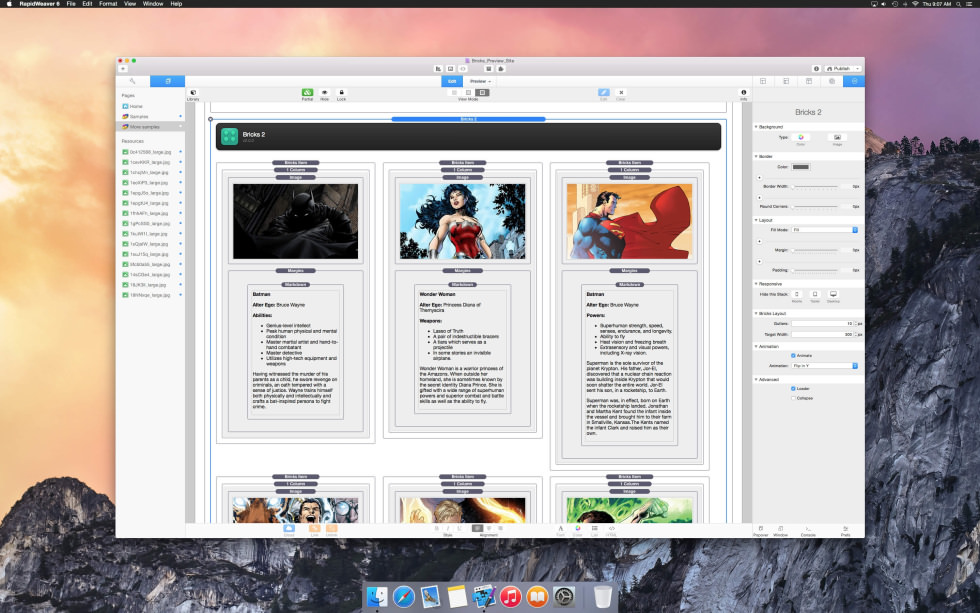
Task: Toggle Hide this Stack on Mobile
Action: (797, 294)
